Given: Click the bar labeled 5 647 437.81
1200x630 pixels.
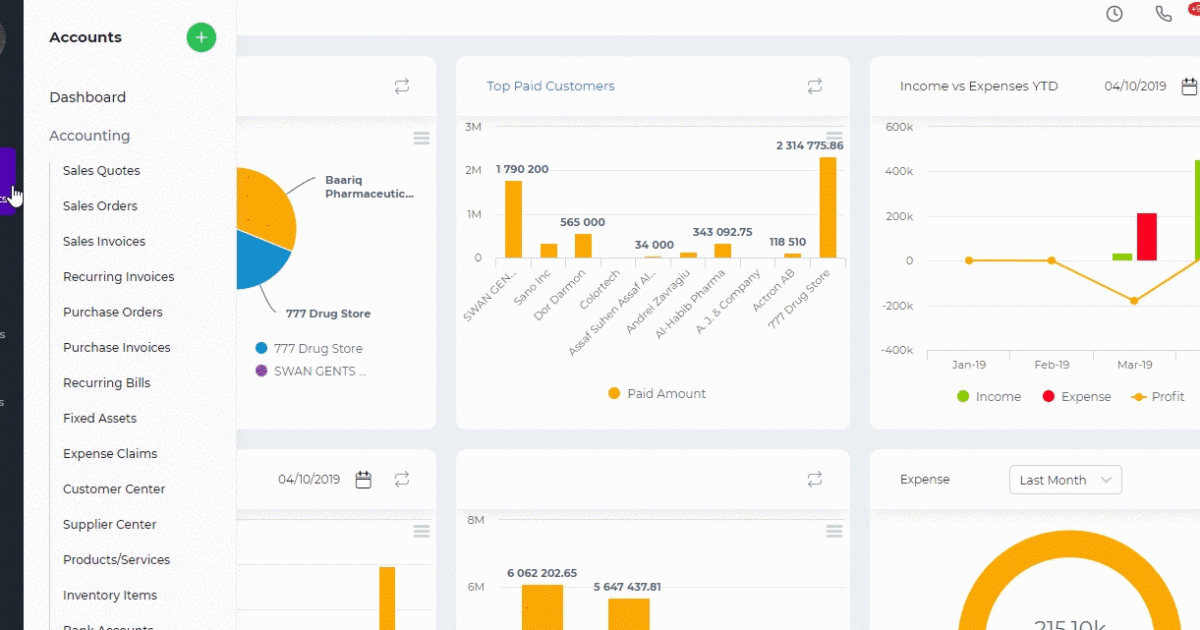Looking at the screenshot, I should pos(628,614).
